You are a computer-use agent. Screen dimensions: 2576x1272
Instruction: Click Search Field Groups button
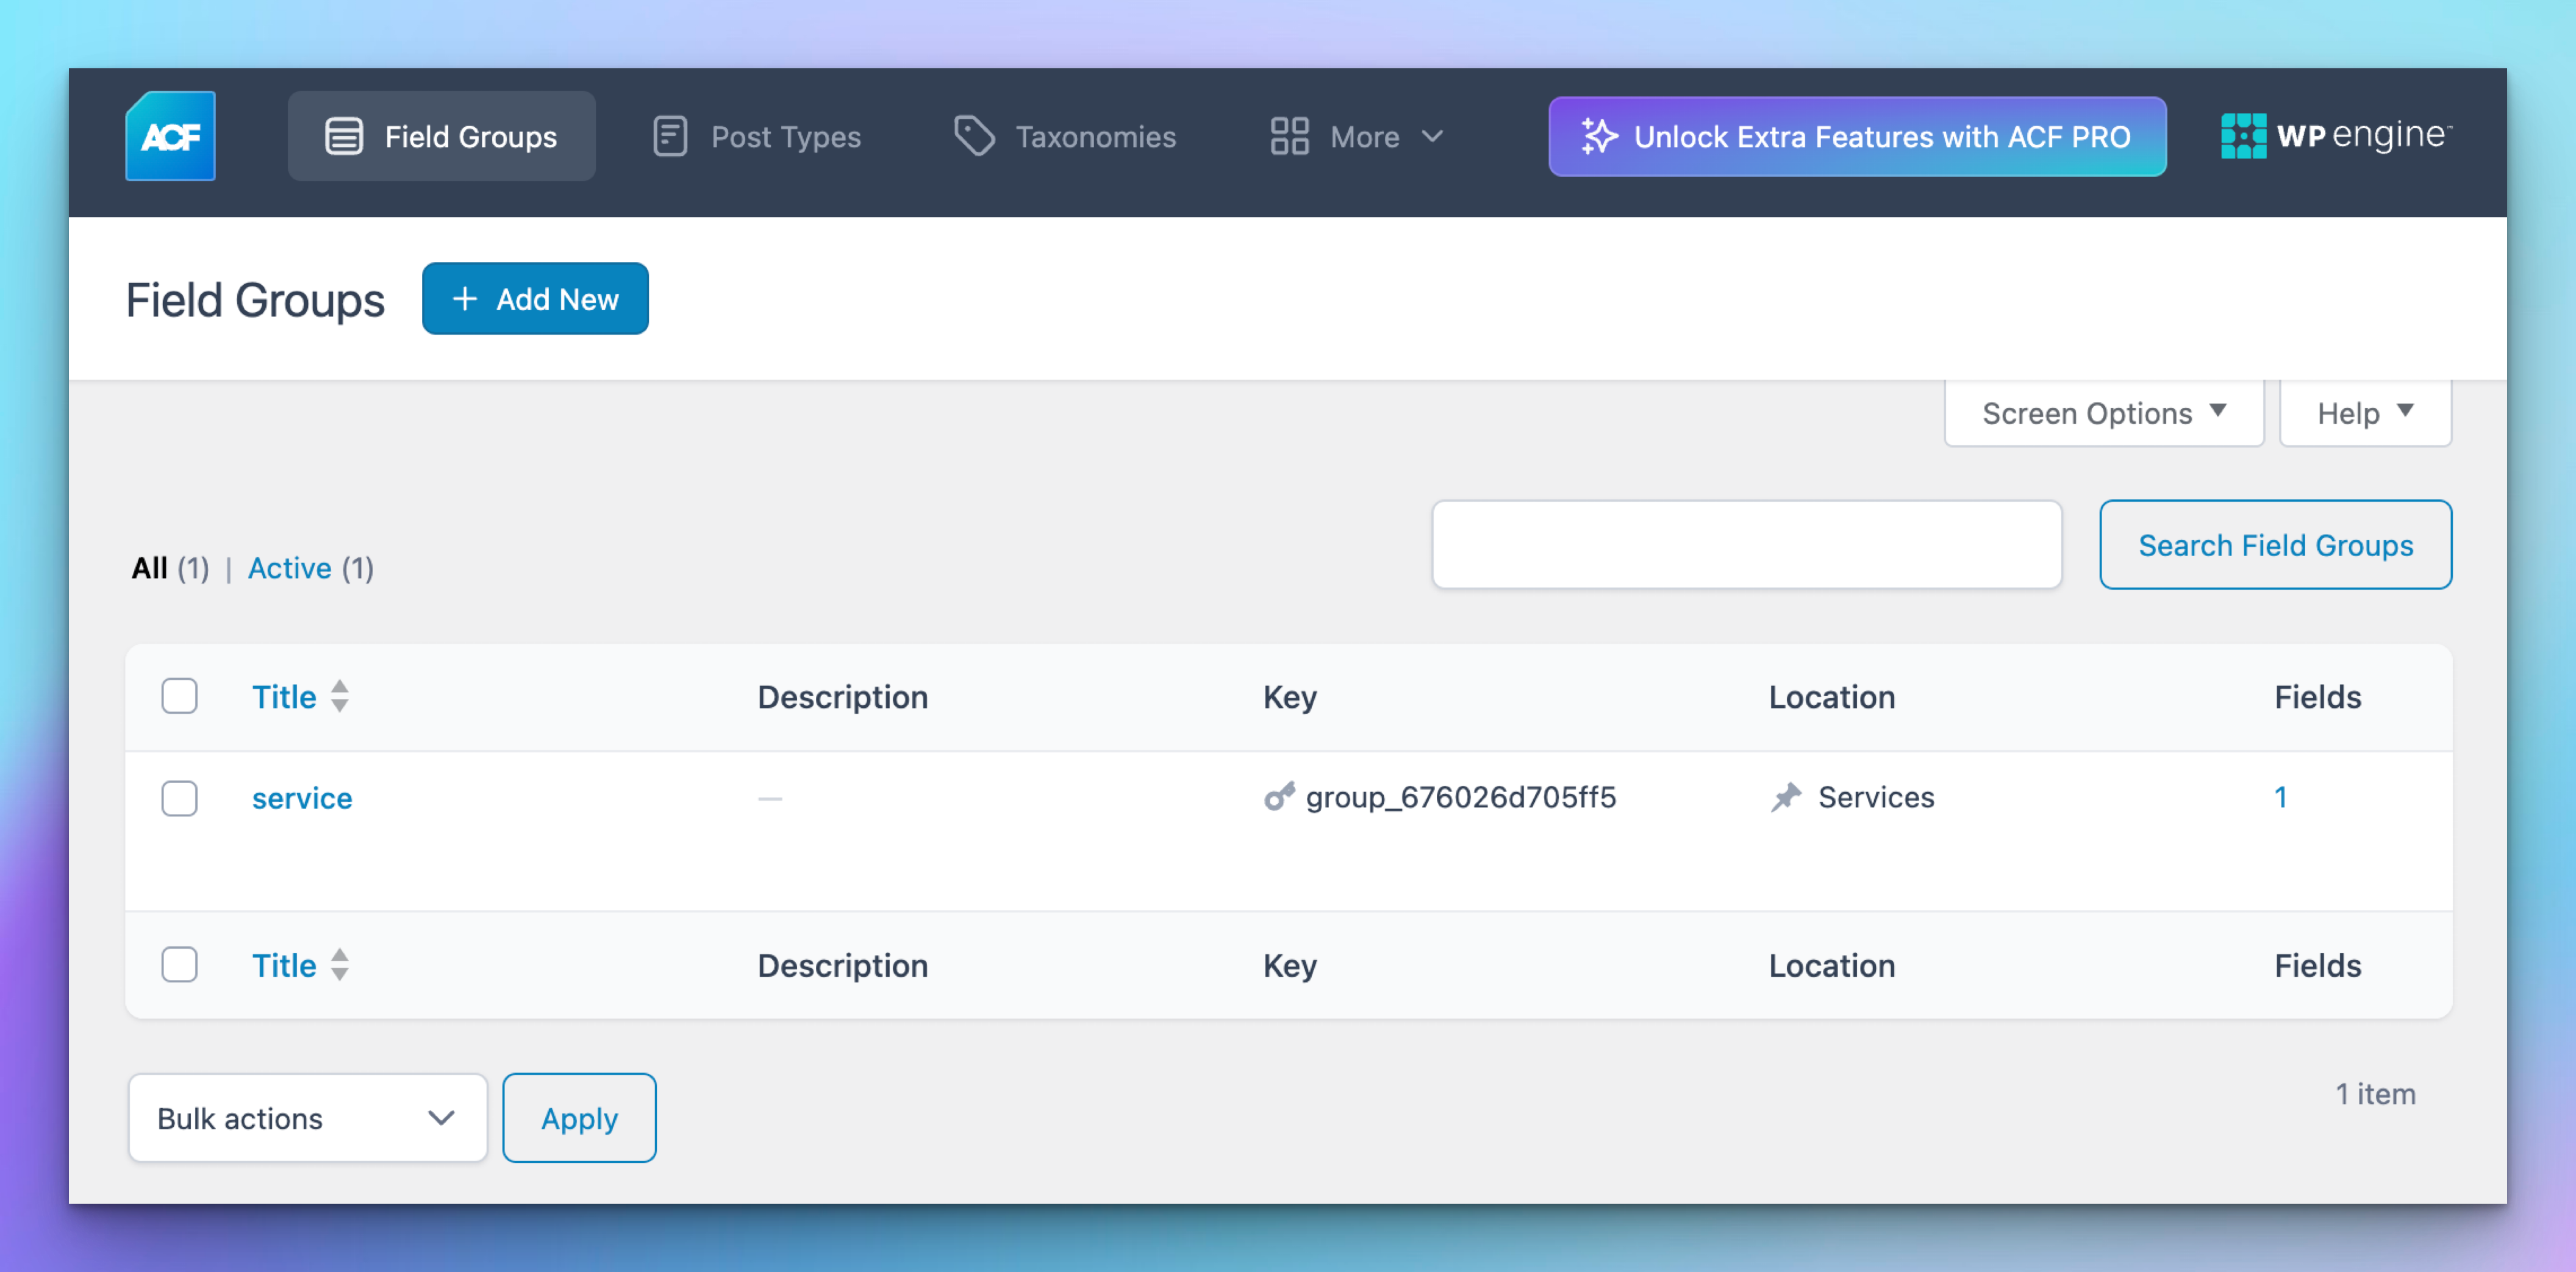tap(2275, 545)
